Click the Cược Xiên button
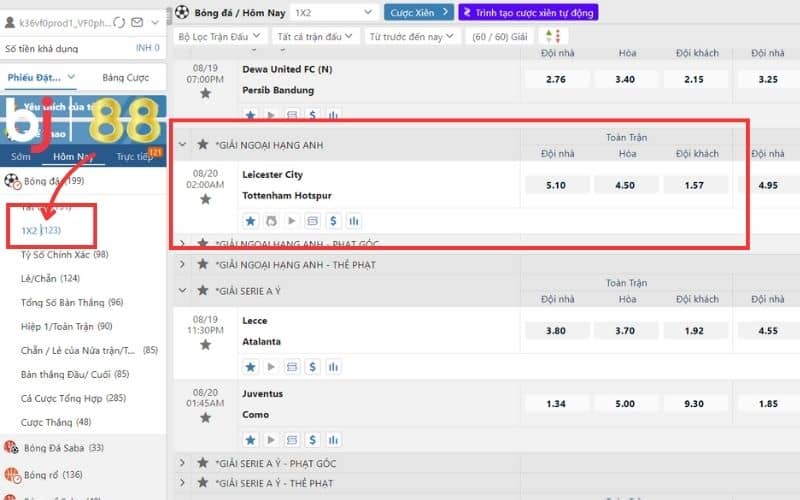This screenshot has width=800, height=500. tap(418, 12)
